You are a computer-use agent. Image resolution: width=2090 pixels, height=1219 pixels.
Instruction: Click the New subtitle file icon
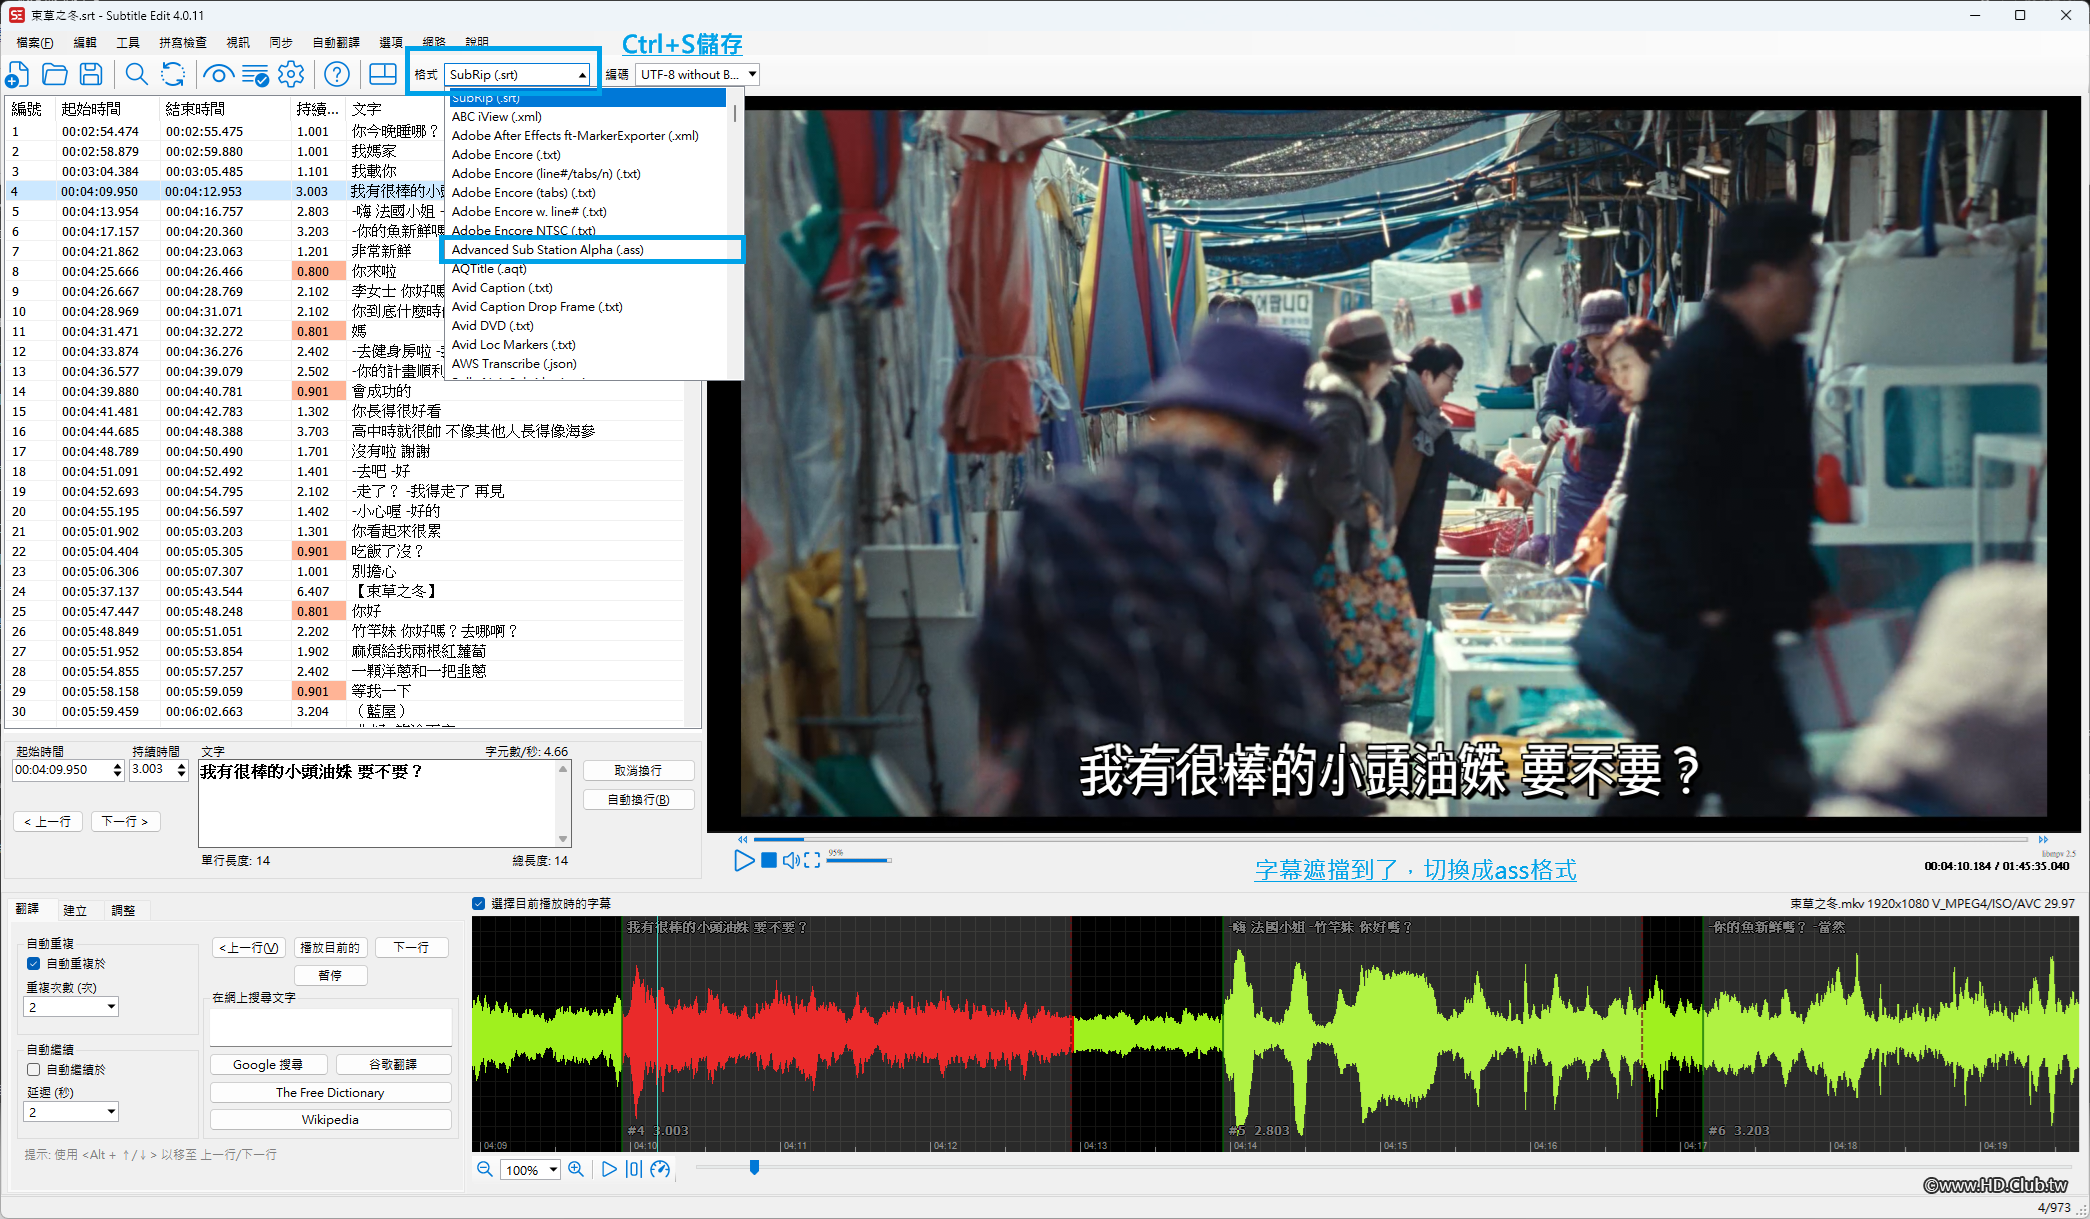(x=18, y=74)
